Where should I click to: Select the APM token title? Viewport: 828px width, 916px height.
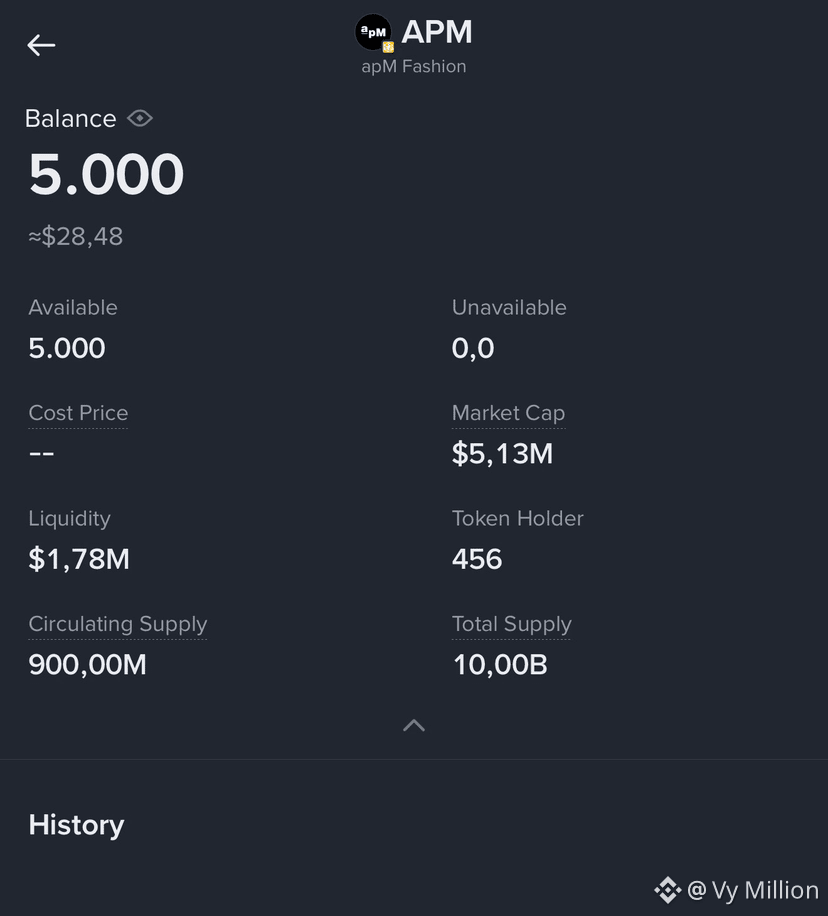pos(436,32)
